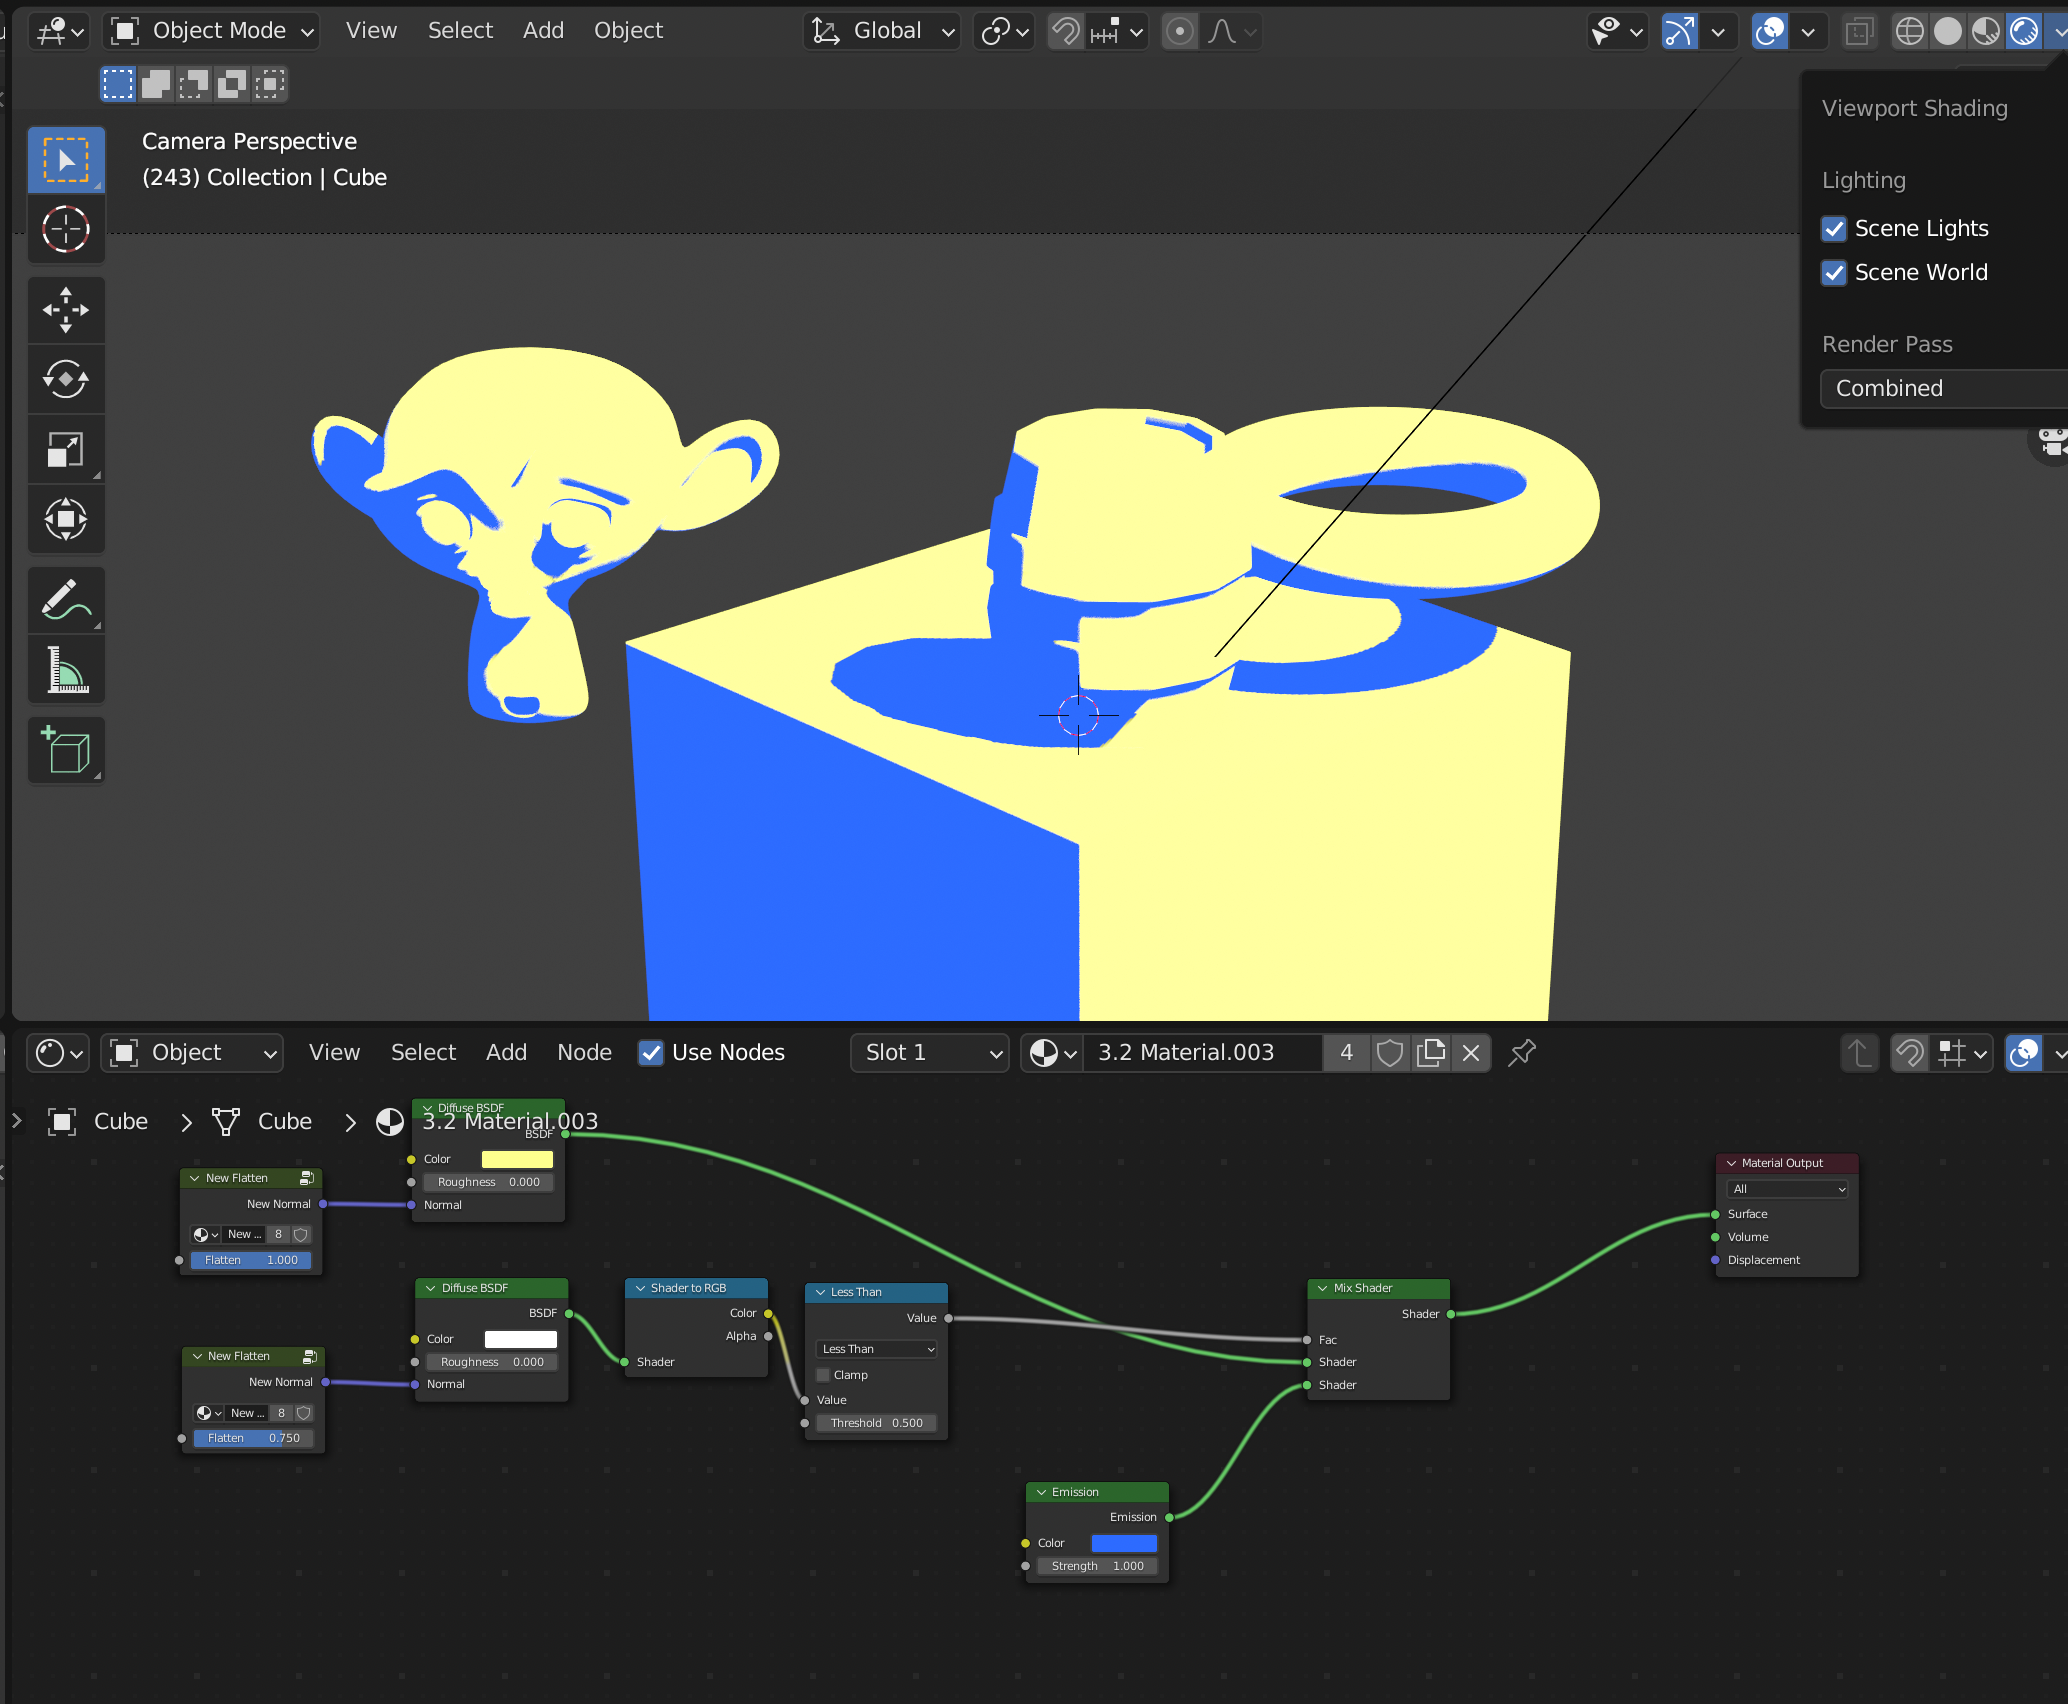Toggle viewport gizmos visibility
Image resolution: width=2068 pixels, height=1704 pixels.
[x=1680, y=32]
